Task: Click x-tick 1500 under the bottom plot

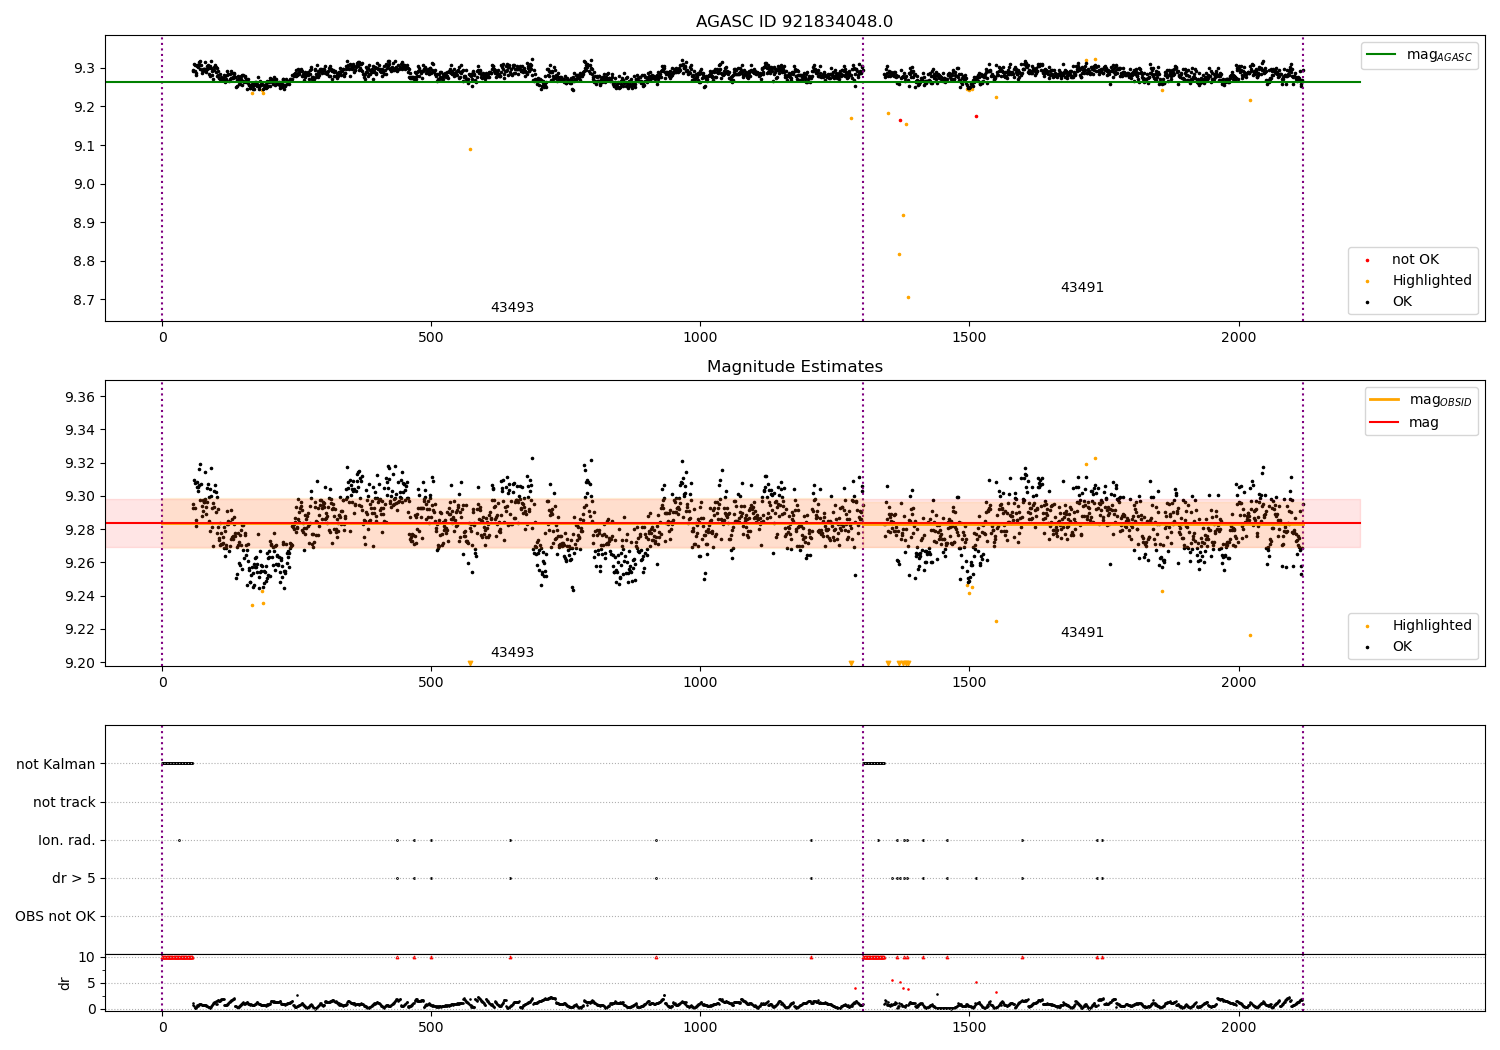Action: click(969, 1028)
